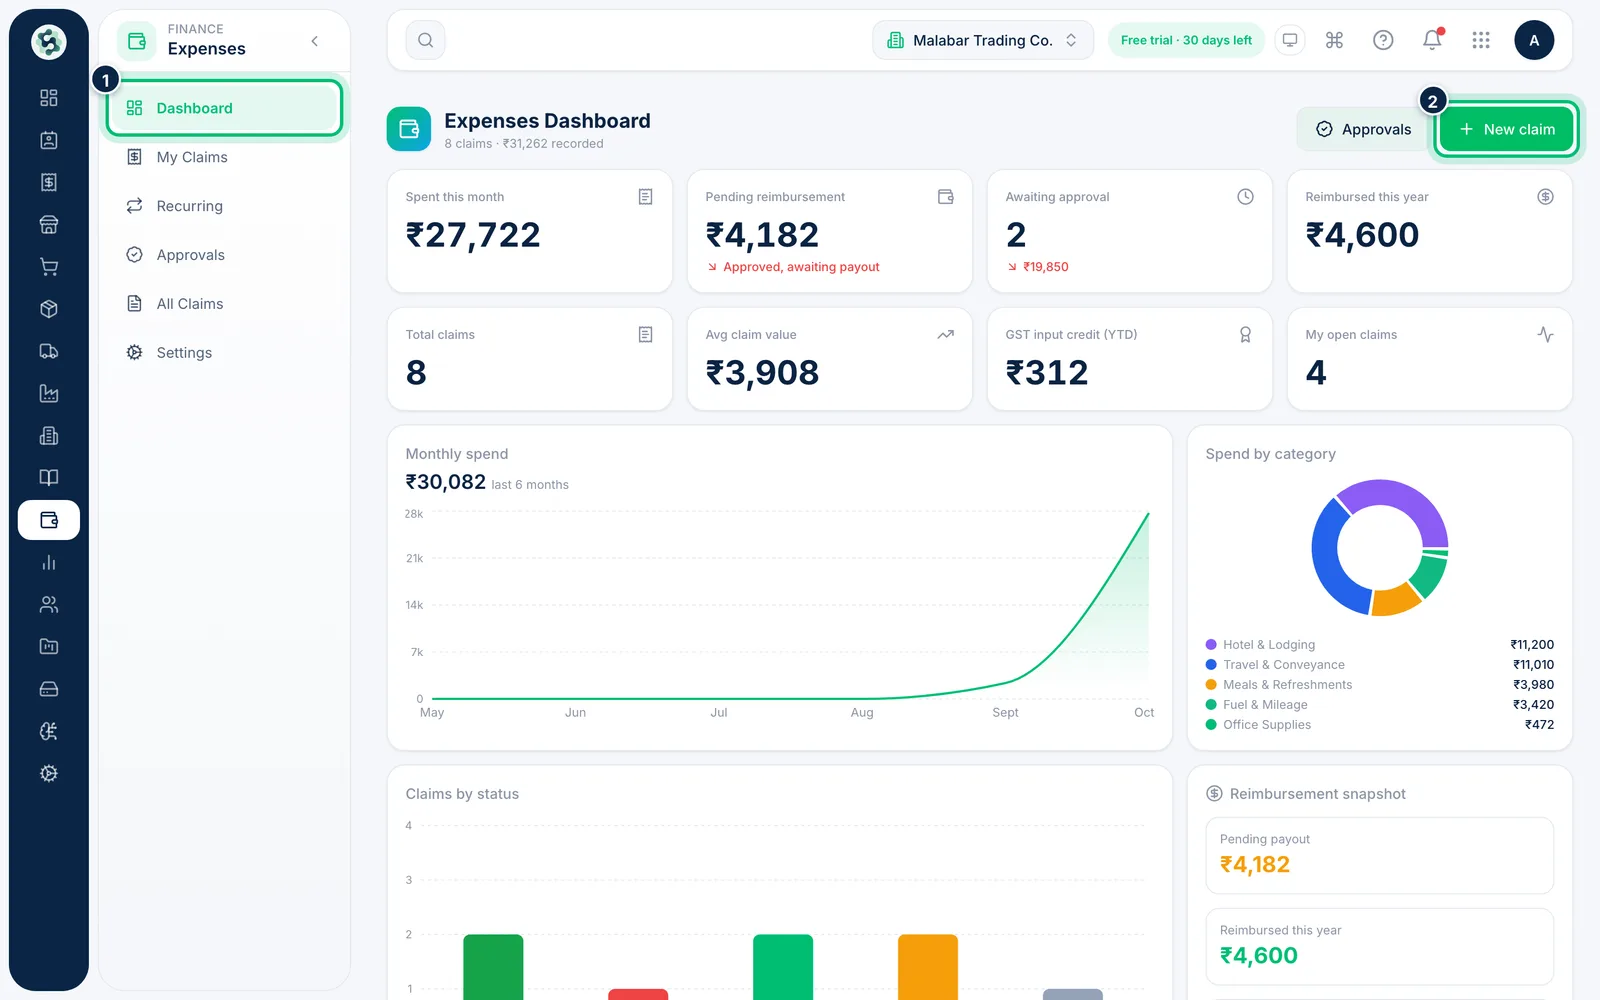Open the Awaiting approval card
1600x1000 pixels.
coord(1130,231)
